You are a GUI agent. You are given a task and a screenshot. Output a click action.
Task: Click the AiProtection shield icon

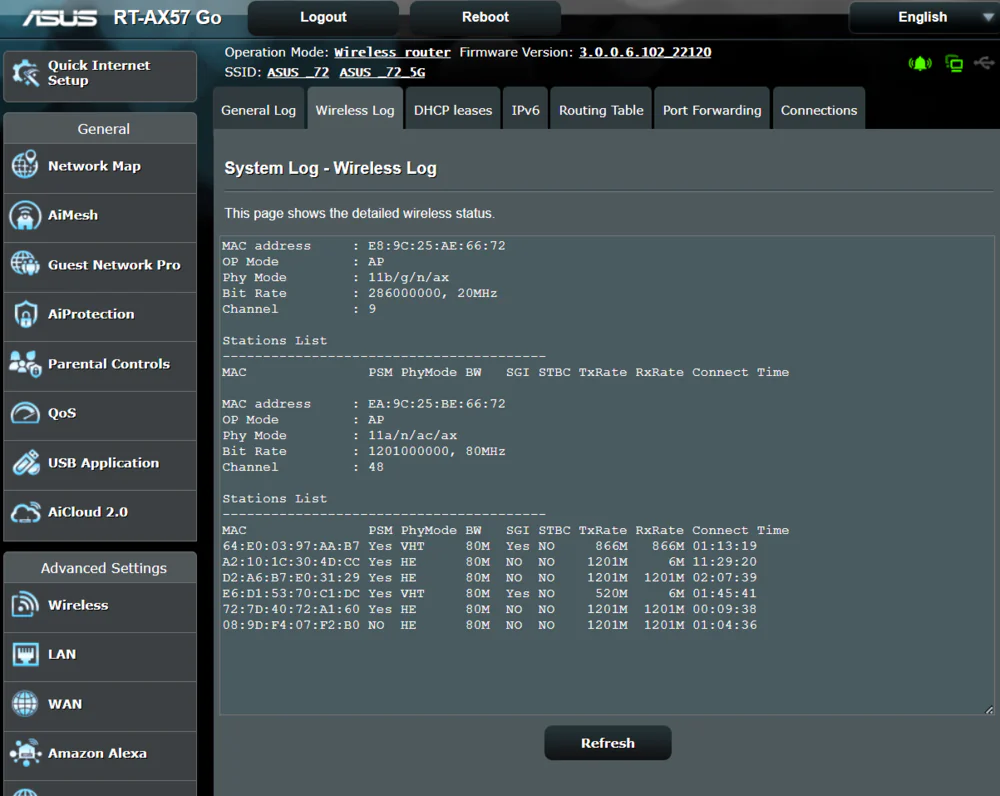pyautogui.click(x=26, y=314)
